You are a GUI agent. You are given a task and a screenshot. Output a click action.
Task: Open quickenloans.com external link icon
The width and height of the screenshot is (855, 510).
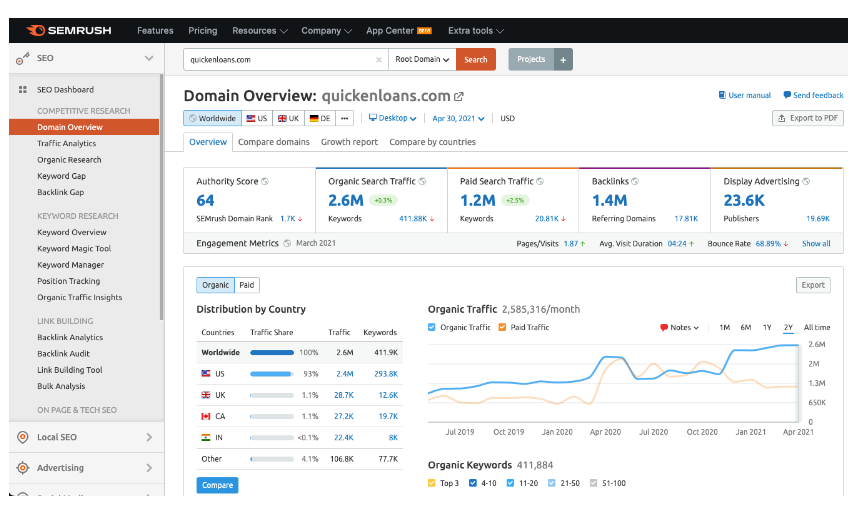pyautogui.click(x=459, y=97)
